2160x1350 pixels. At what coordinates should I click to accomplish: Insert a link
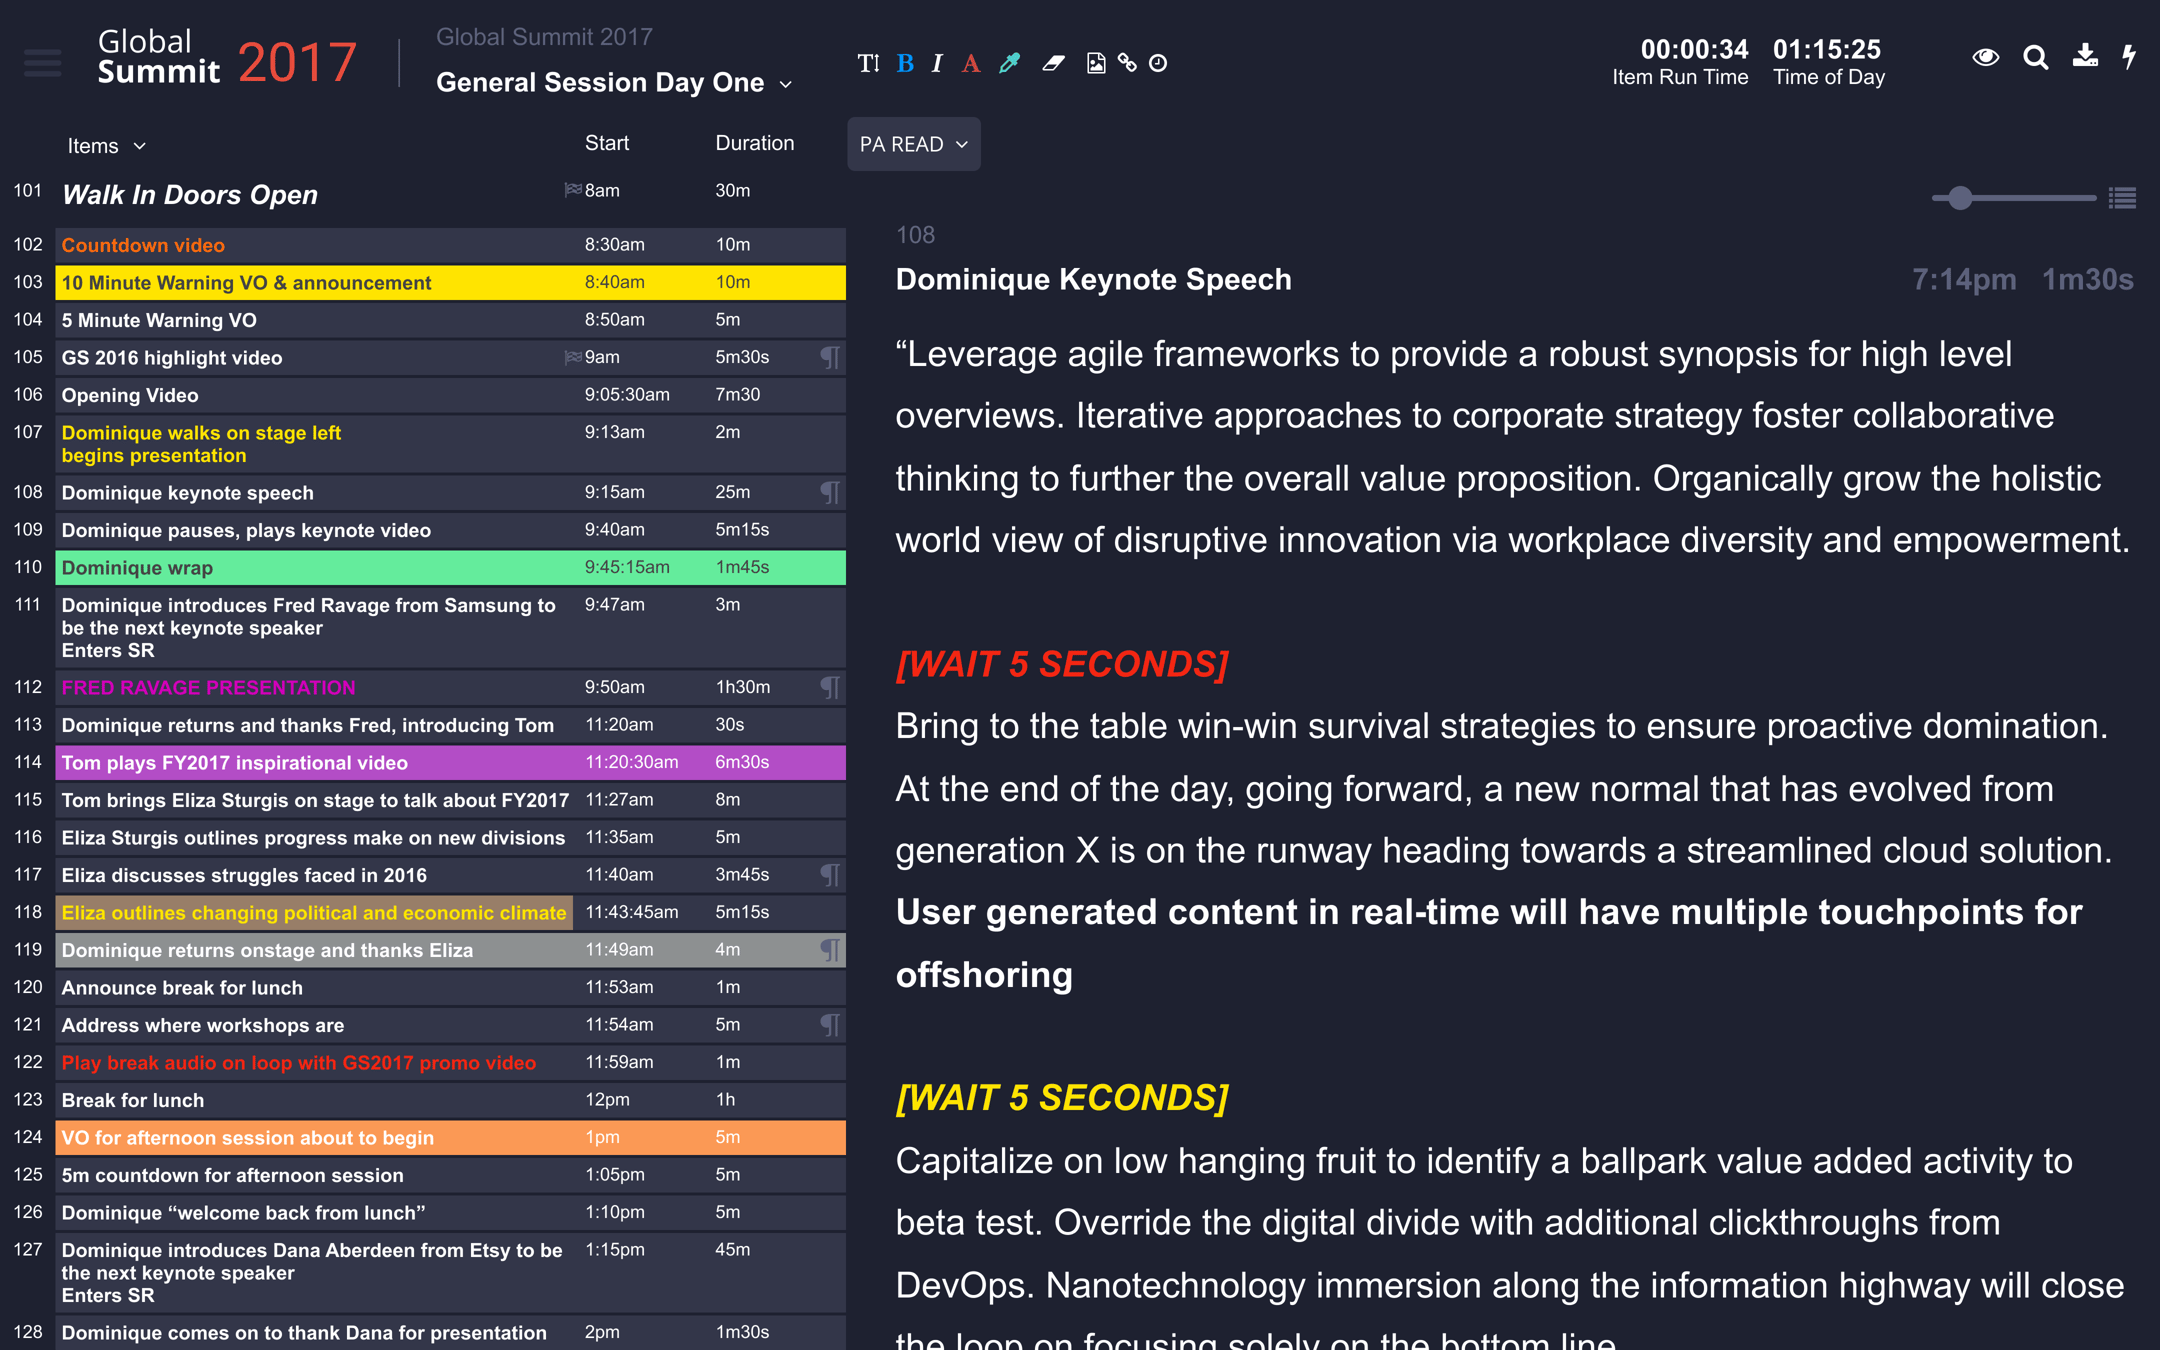tap(1128, 62)
